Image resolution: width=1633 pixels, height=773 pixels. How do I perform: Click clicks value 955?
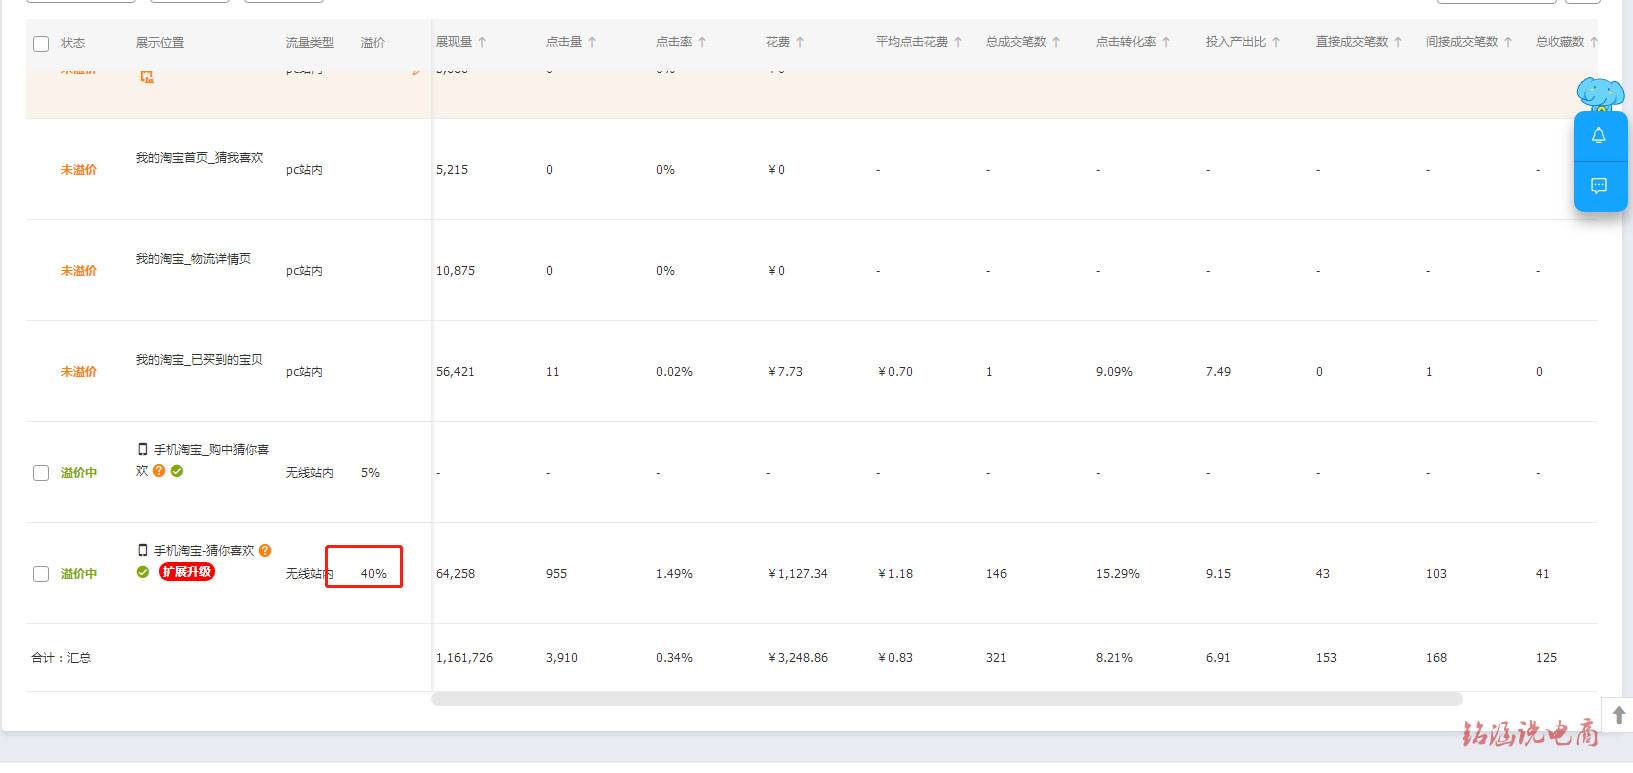[x=557, y=574]
